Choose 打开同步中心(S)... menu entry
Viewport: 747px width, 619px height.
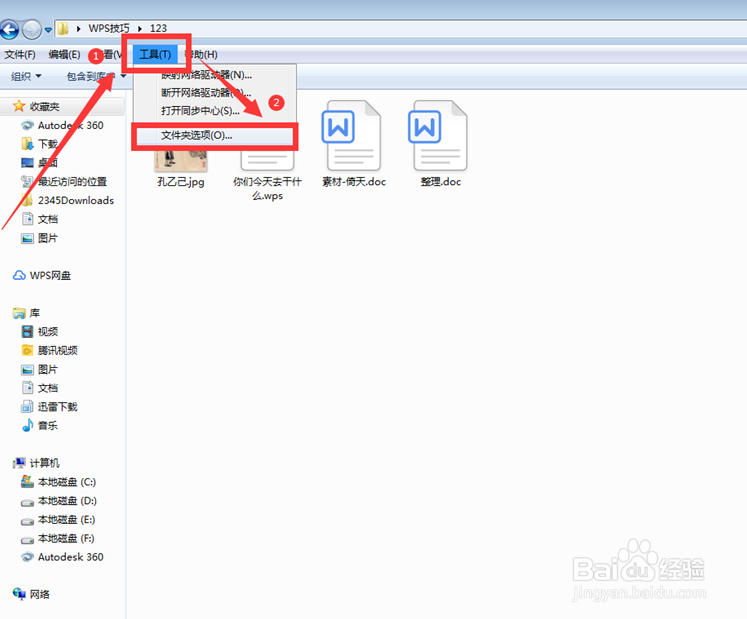(214, 111)
